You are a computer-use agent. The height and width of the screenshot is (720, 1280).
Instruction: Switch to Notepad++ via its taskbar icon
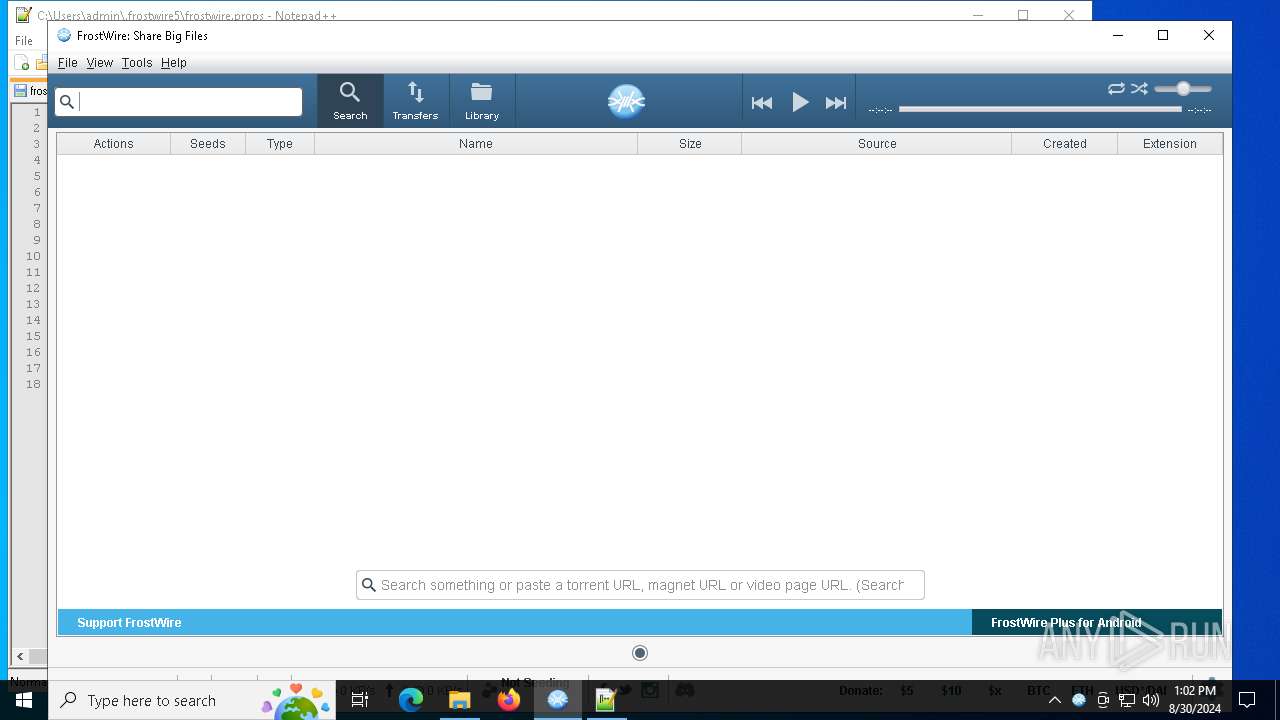(x=606, y=700)
